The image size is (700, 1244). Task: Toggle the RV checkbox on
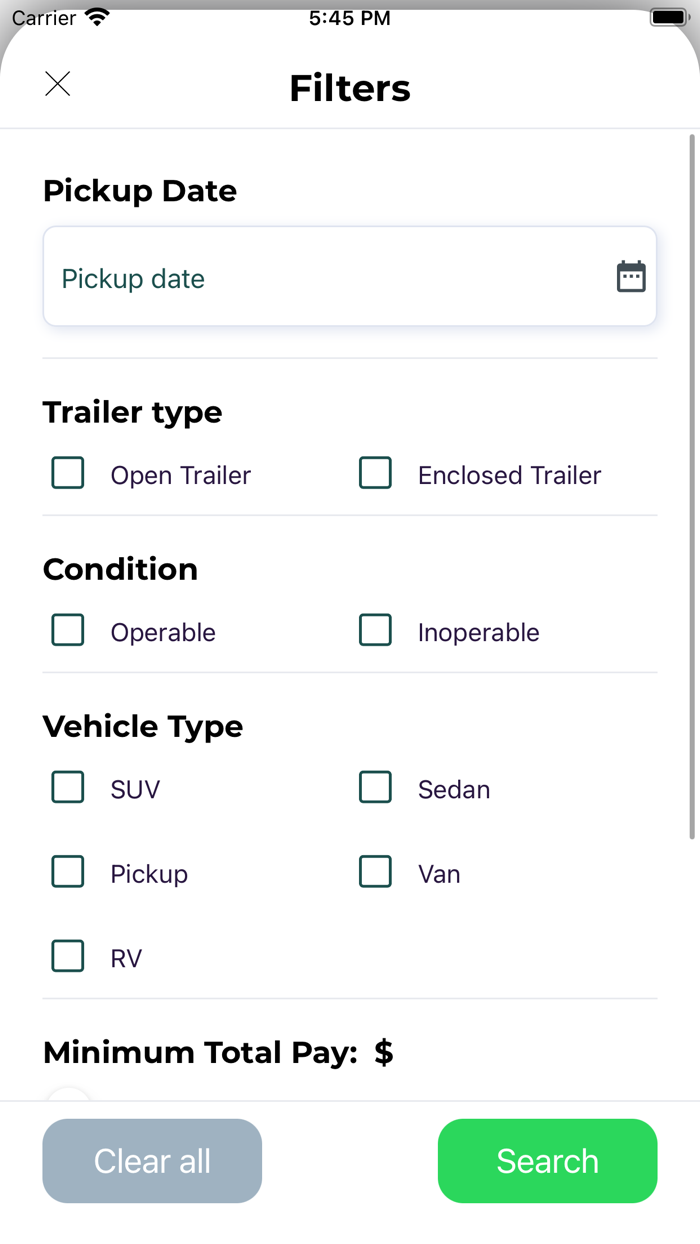pos(67,955)
